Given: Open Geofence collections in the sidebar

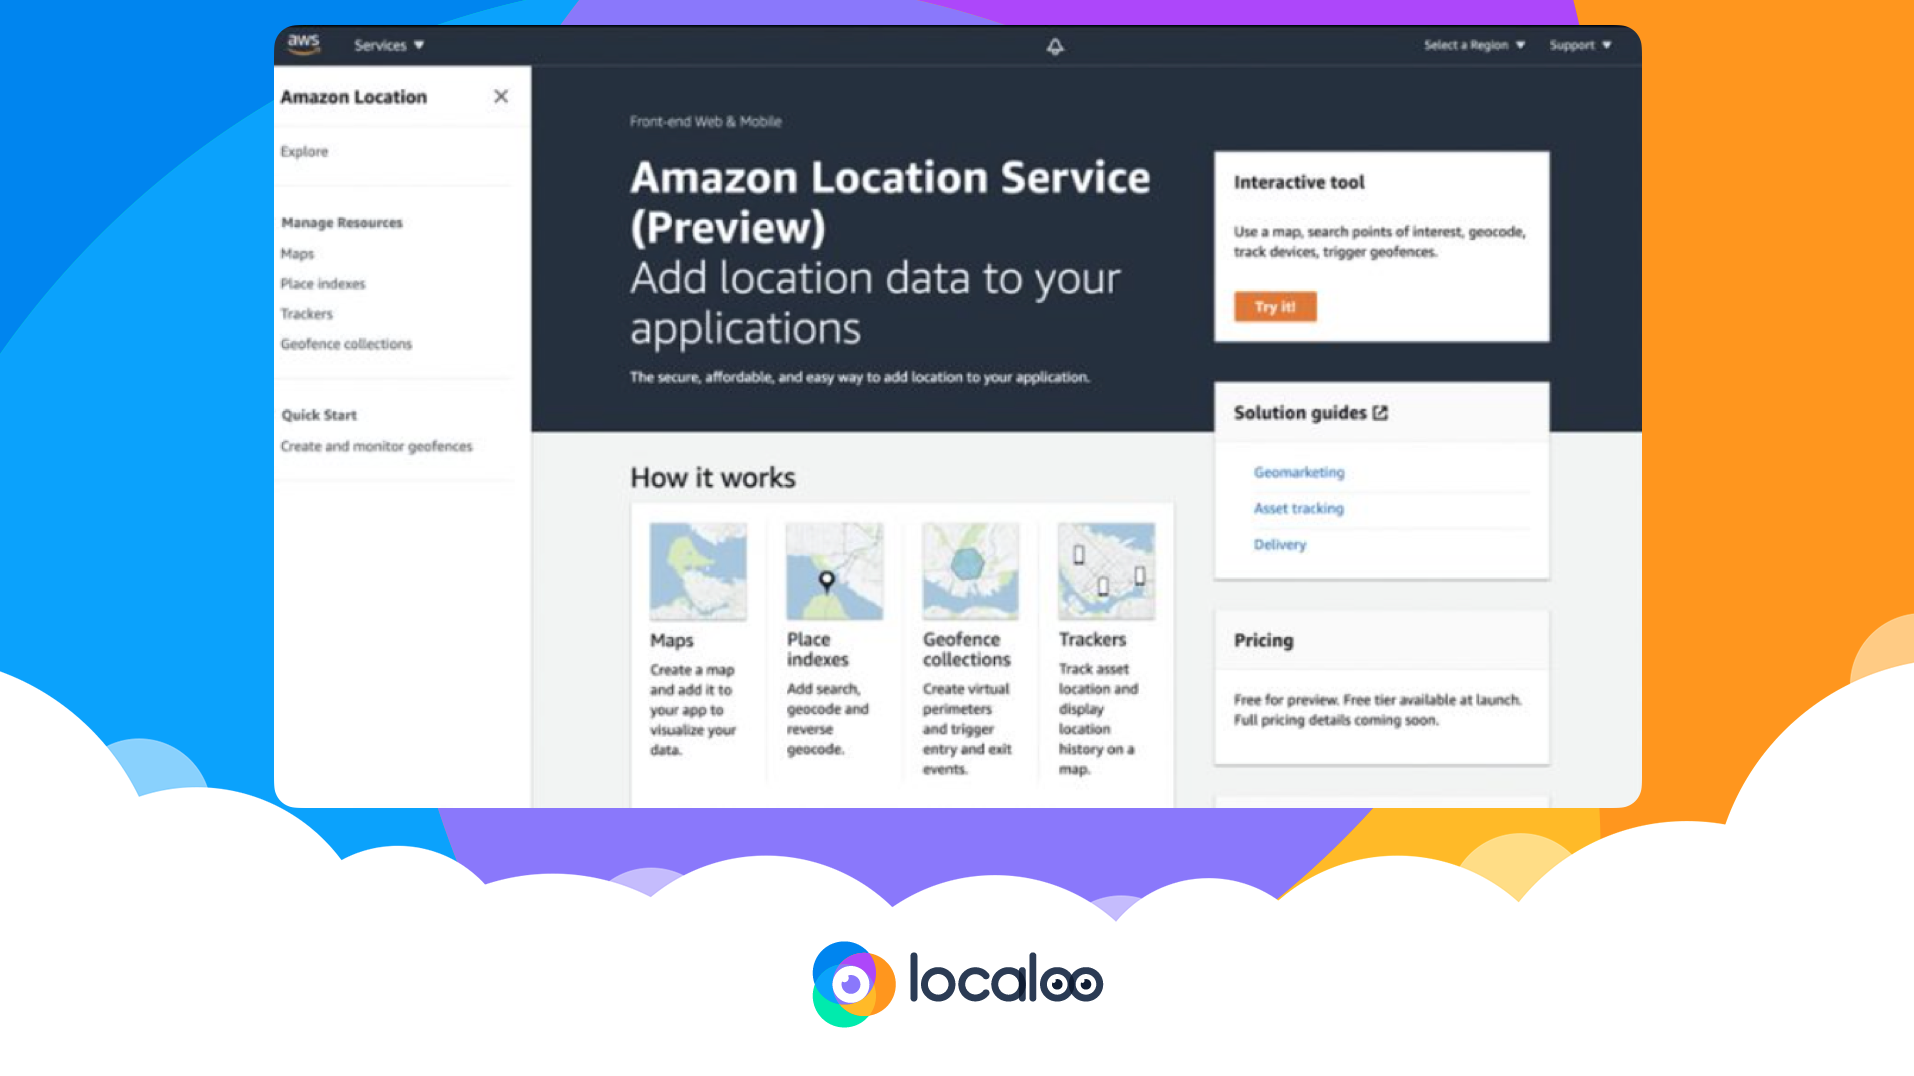Looking at the screenshot, I should pyautogui.click(x=346, y=343).
